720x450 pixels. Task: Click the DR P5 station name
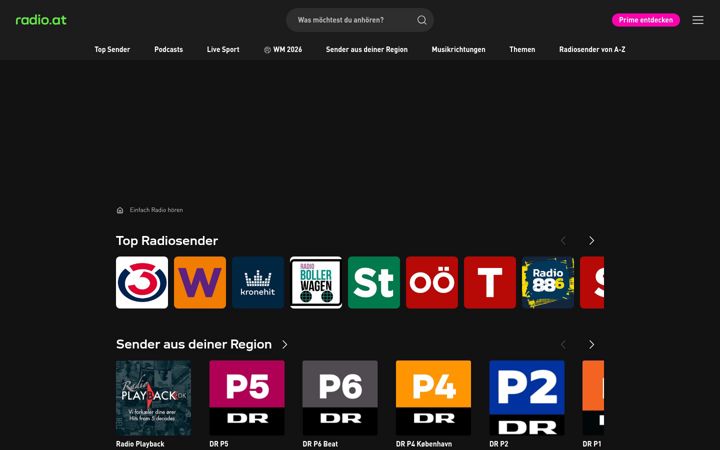[219, 444]
